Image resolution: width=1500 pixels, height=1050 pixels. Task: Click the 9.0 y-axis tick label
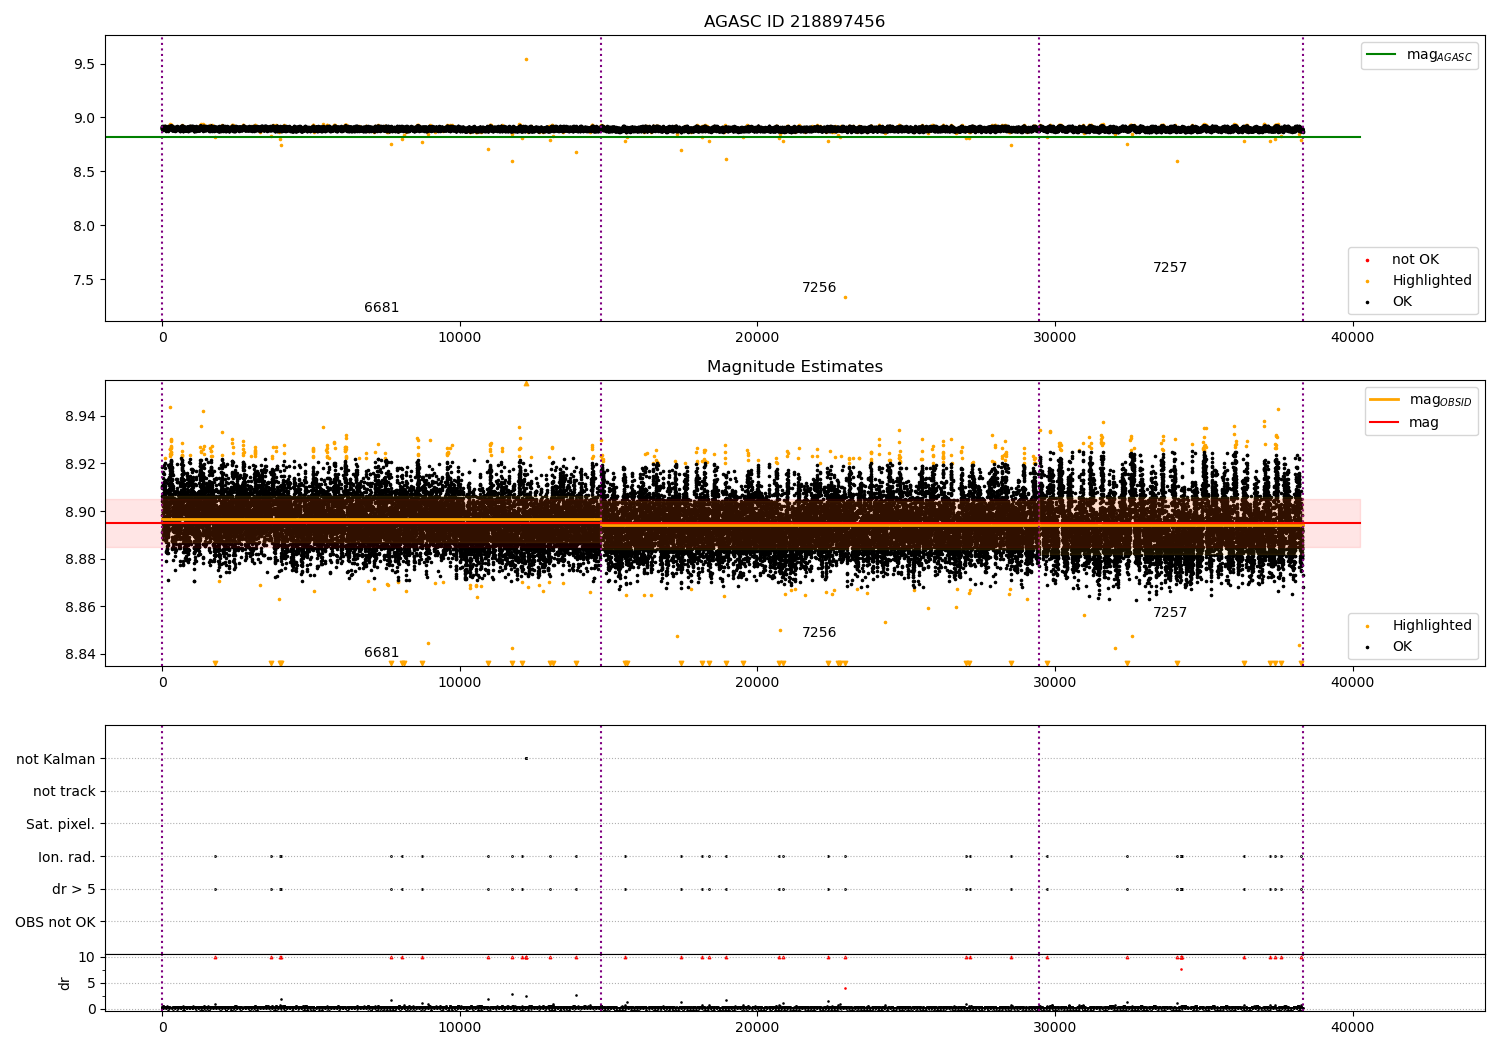point(84,118)
